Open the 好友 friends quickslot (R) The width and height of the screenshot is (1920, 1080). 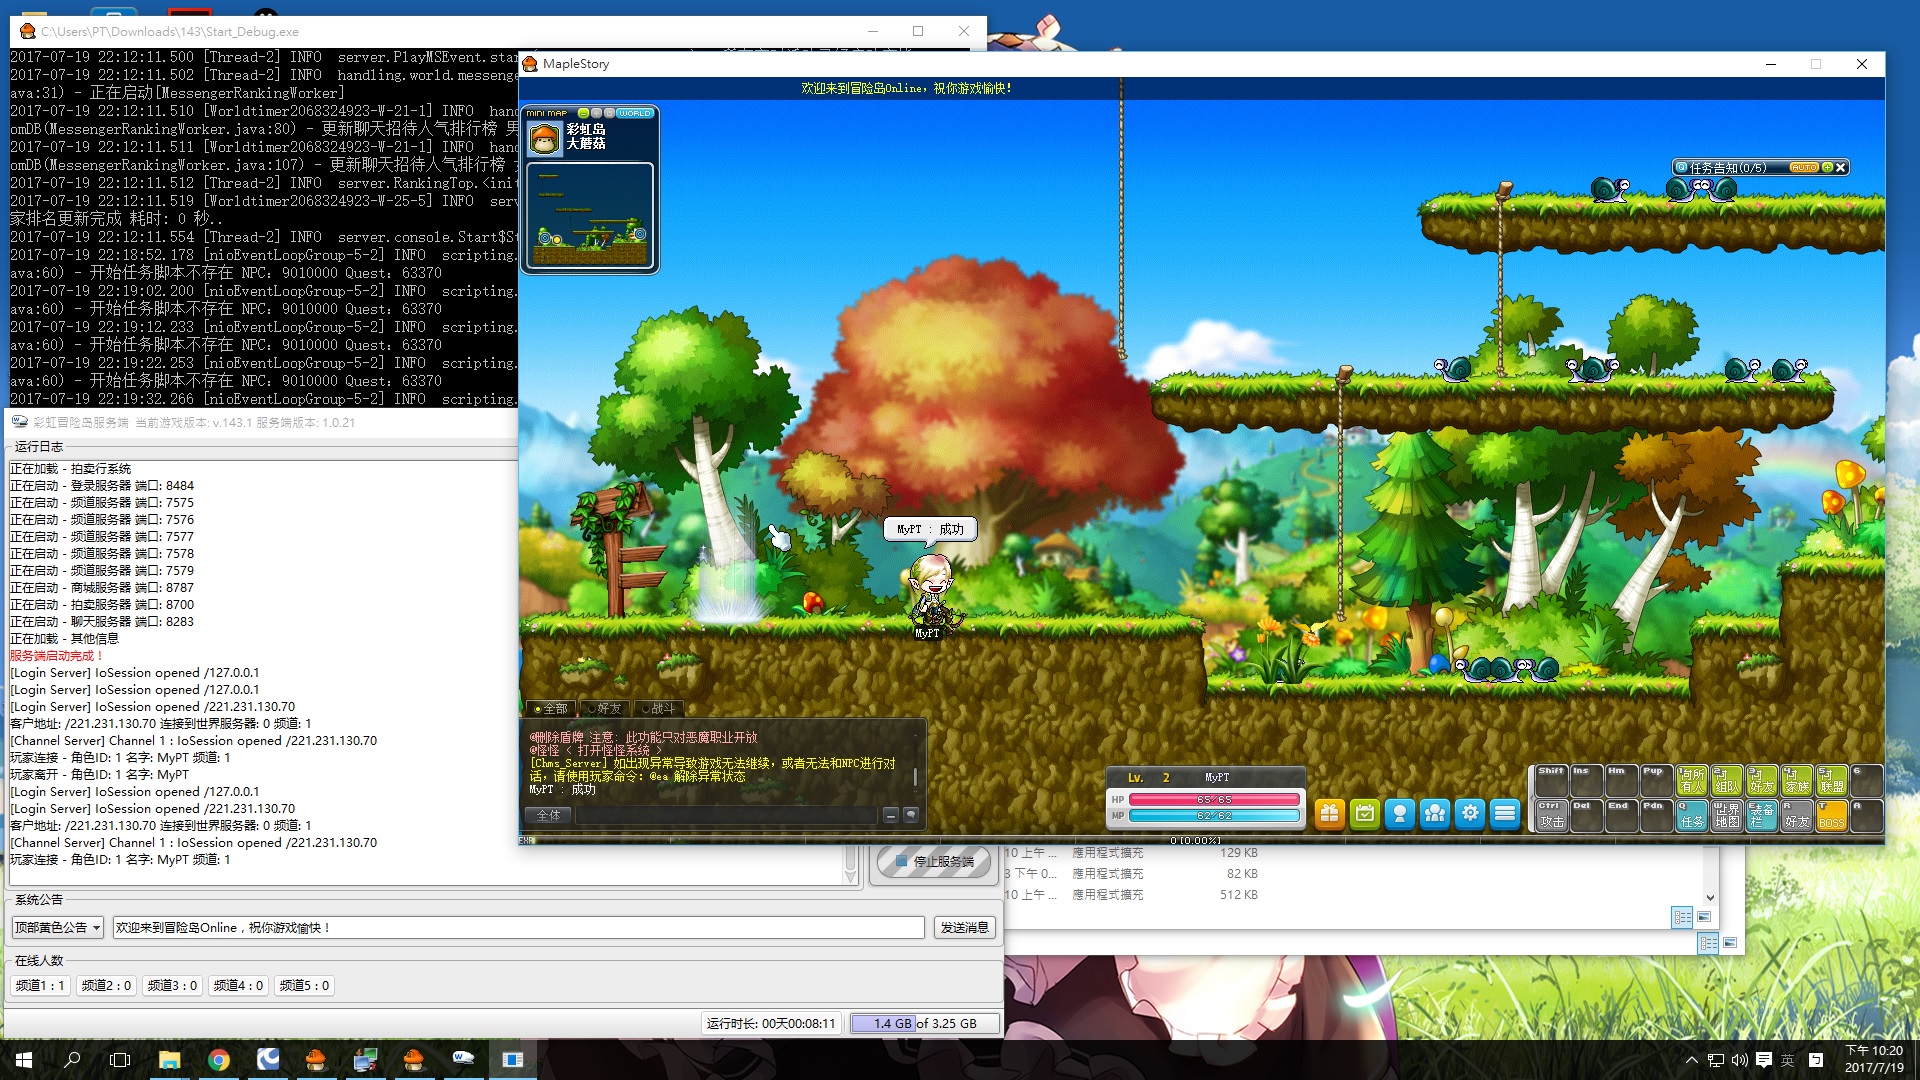click(x=1797, y=816)
